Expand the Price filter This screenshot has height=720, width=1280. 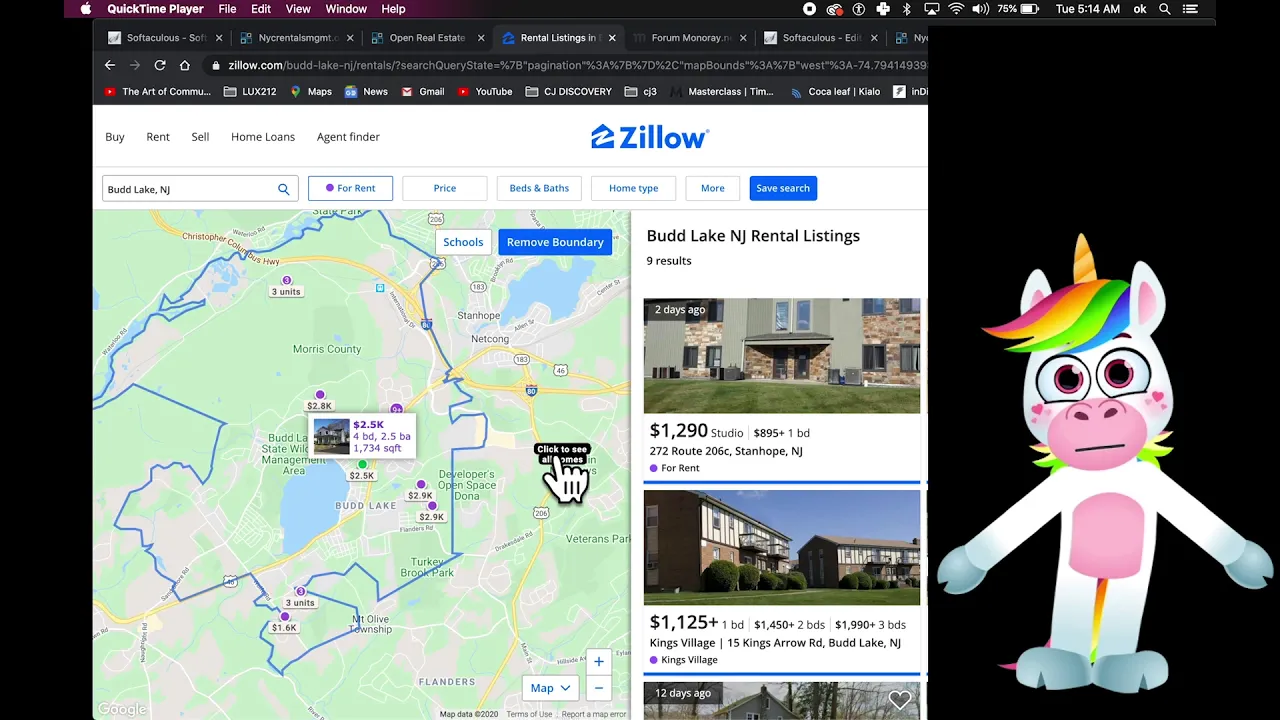click(x=445, y=188)
